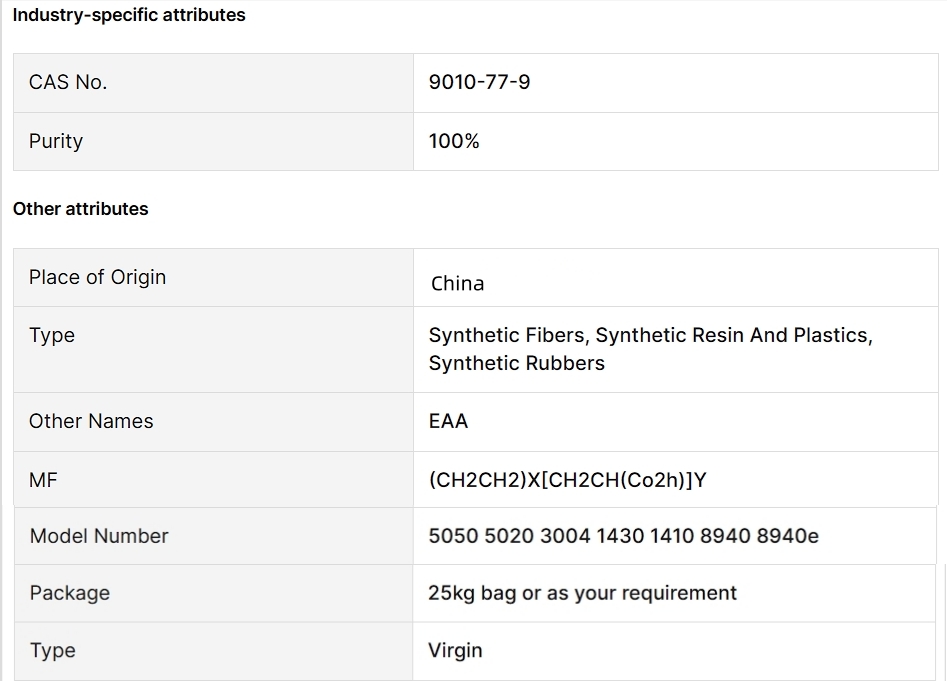The width and height of the screenshot is (947, 681).
Task: Select the Place of Origin label
Action: point(97,277)
